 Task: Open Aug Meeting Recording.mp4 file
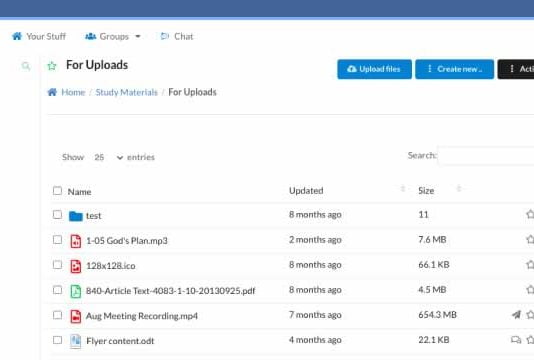(142, 316)
